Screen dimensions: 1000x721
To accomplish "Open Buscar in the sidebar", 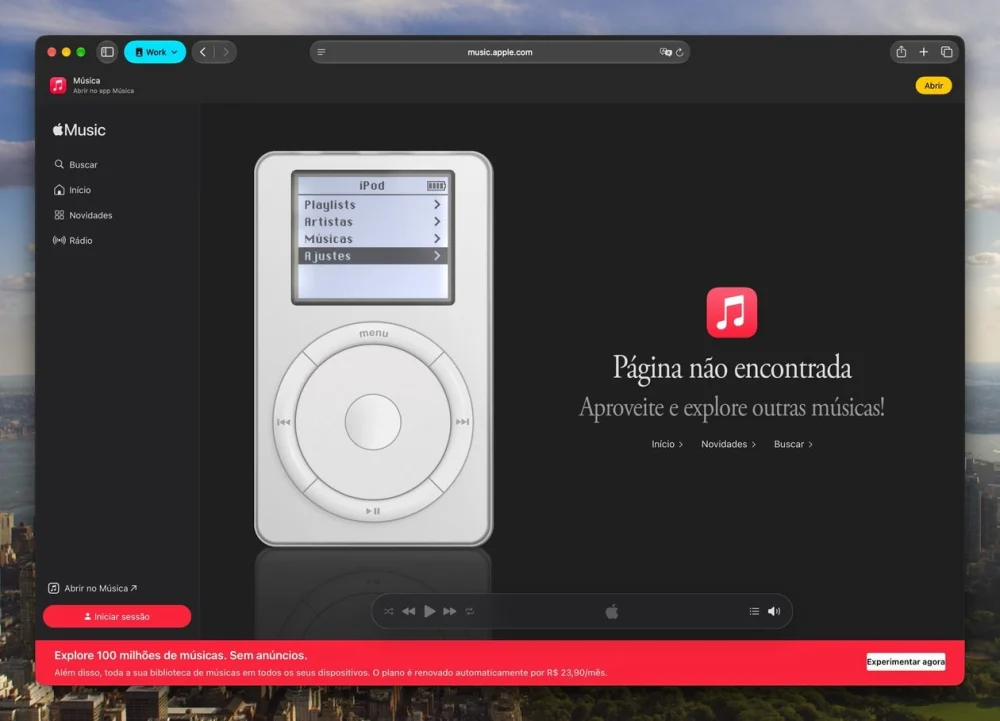I will [76, 164].
